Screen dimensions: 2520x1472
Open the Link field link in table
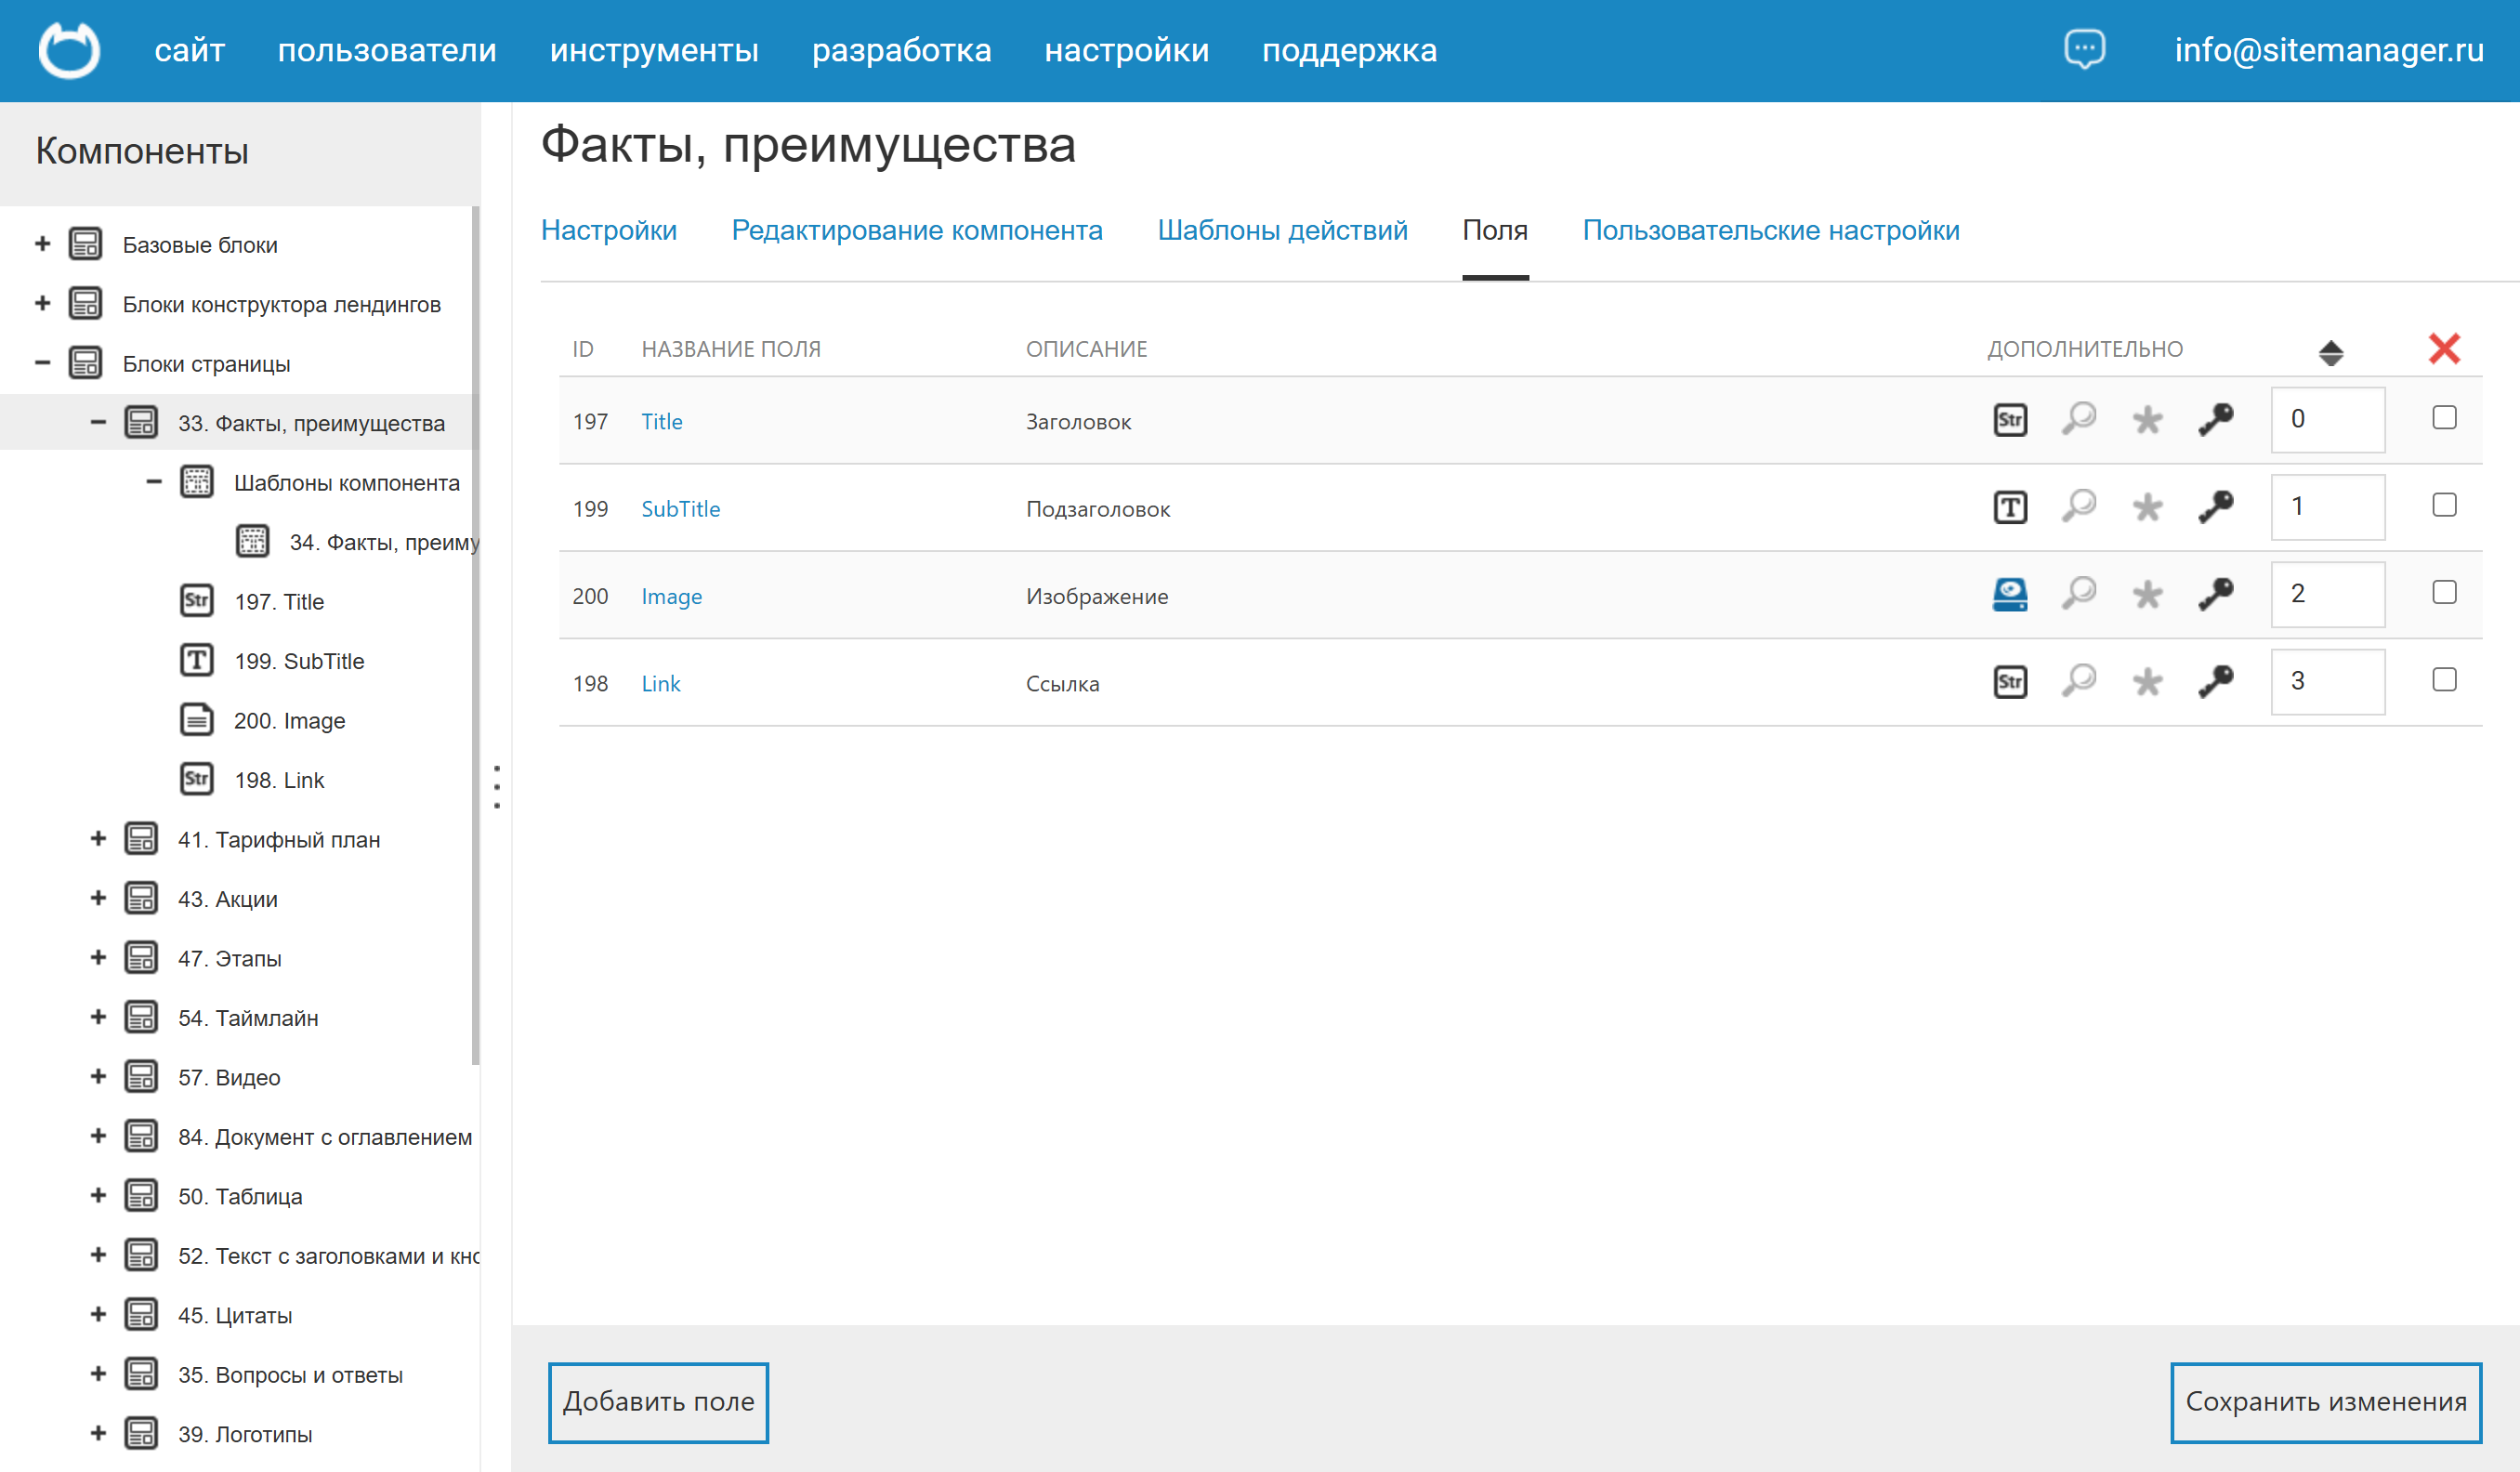click(660, 684)
